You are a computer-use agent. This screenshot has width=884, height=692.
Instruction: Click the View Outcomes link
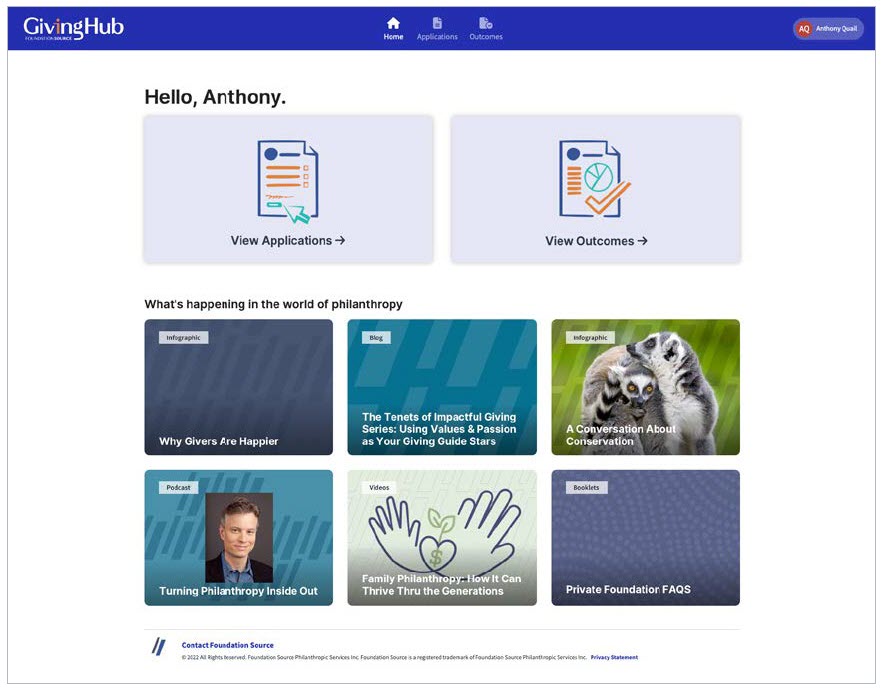point(596,241)
